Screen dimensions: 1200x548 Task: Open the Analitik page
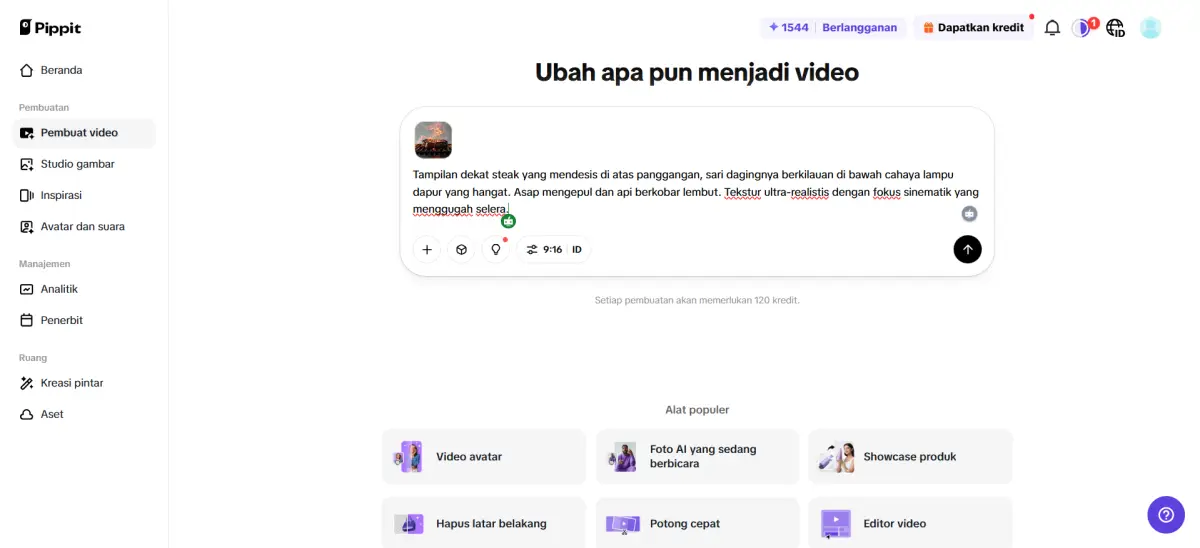[59, 289]
